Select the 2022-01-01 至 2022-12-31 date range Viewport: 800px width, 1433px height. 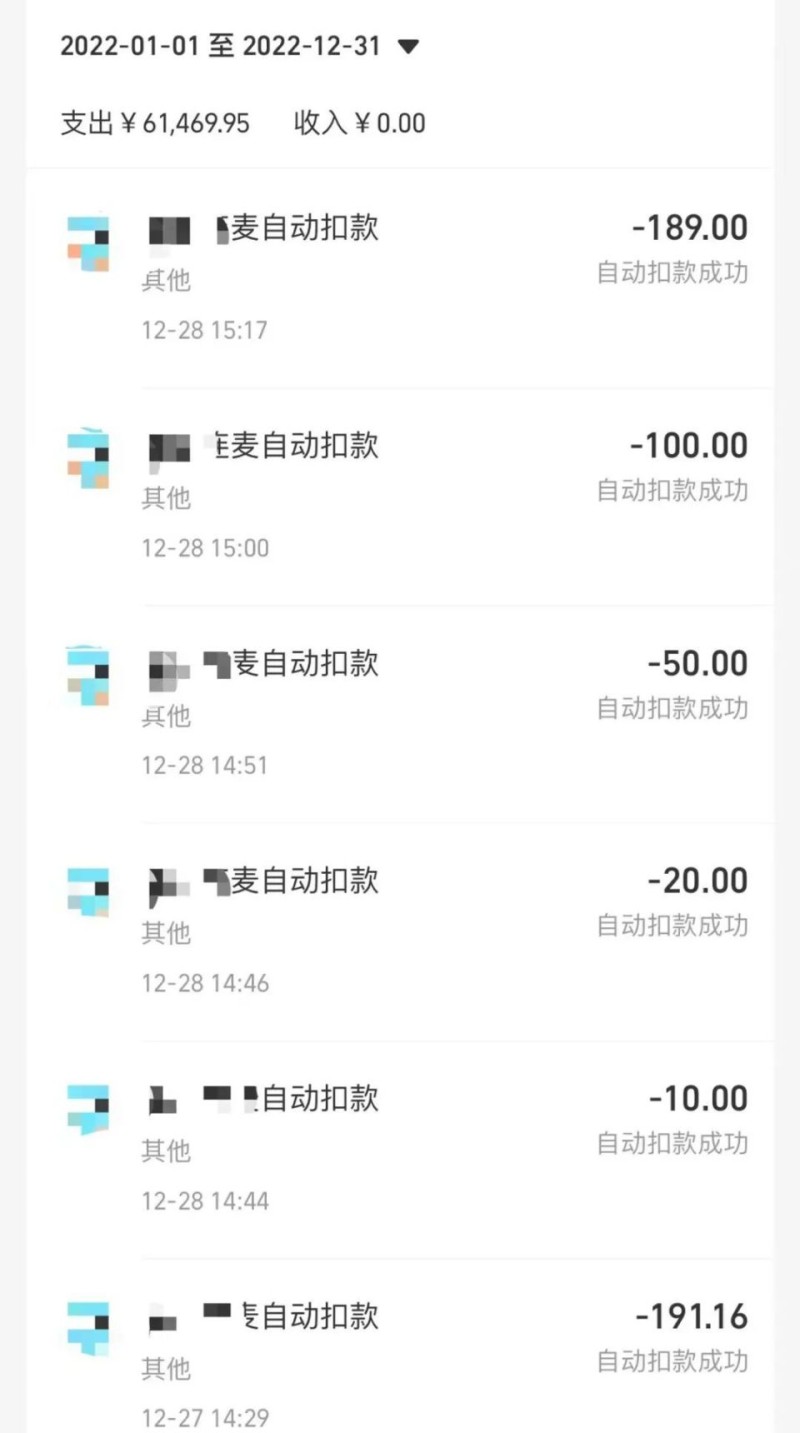(x=220, y=46)
